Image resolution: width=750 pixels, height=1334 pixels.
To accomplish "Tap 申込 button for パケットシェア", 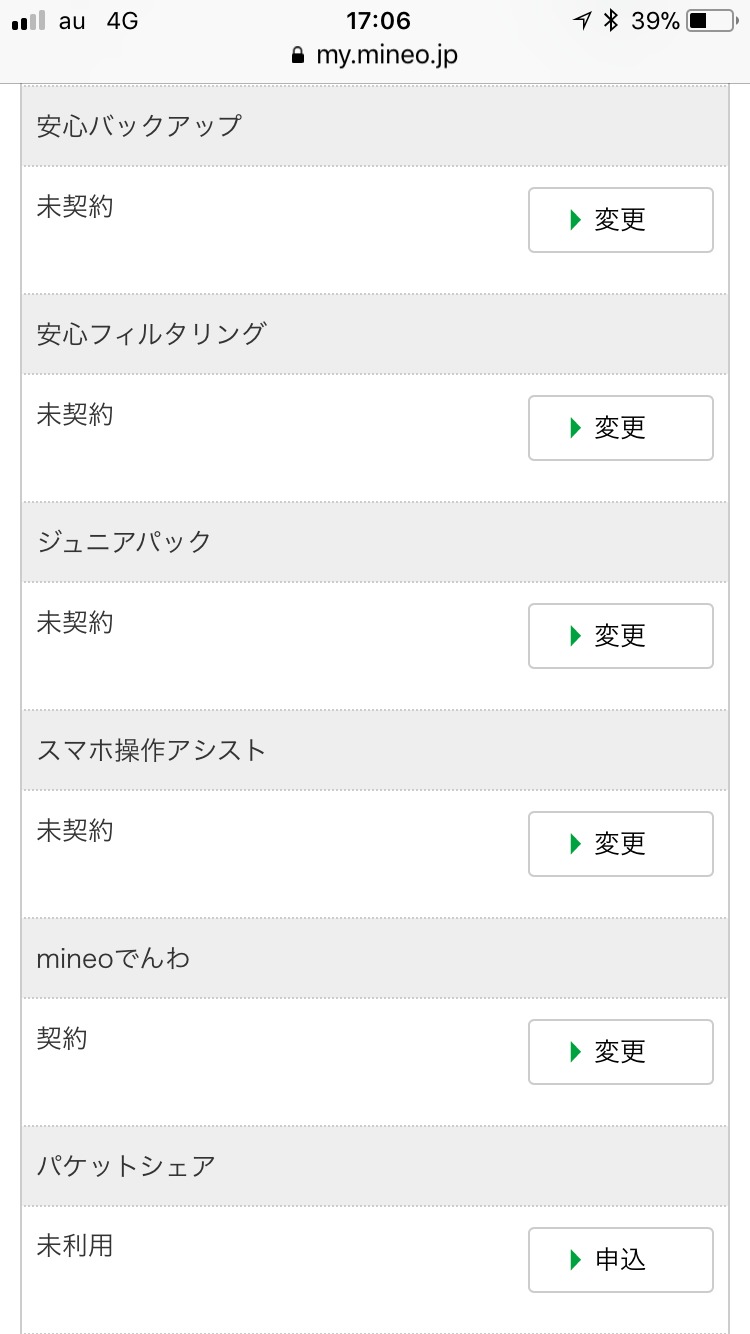I will tap(620, 1260).
